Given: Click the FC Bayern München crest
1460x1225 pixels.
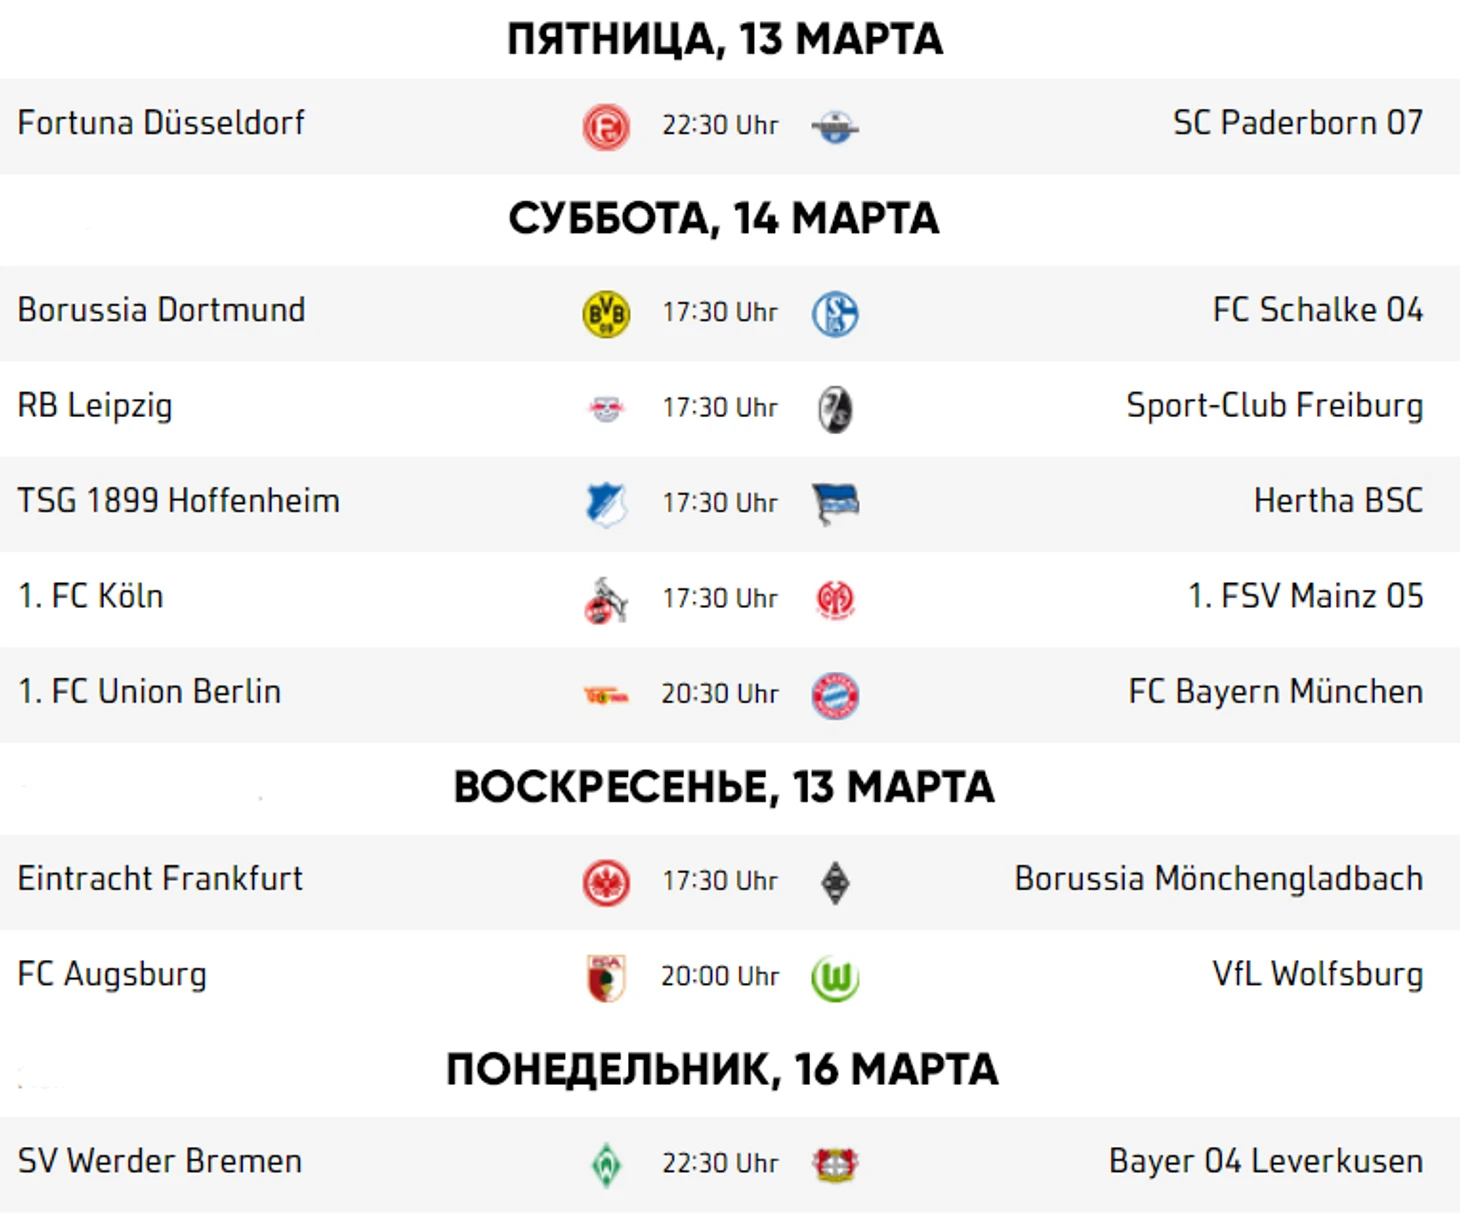Looking at the screenshot, I should [x=835, y=696].
